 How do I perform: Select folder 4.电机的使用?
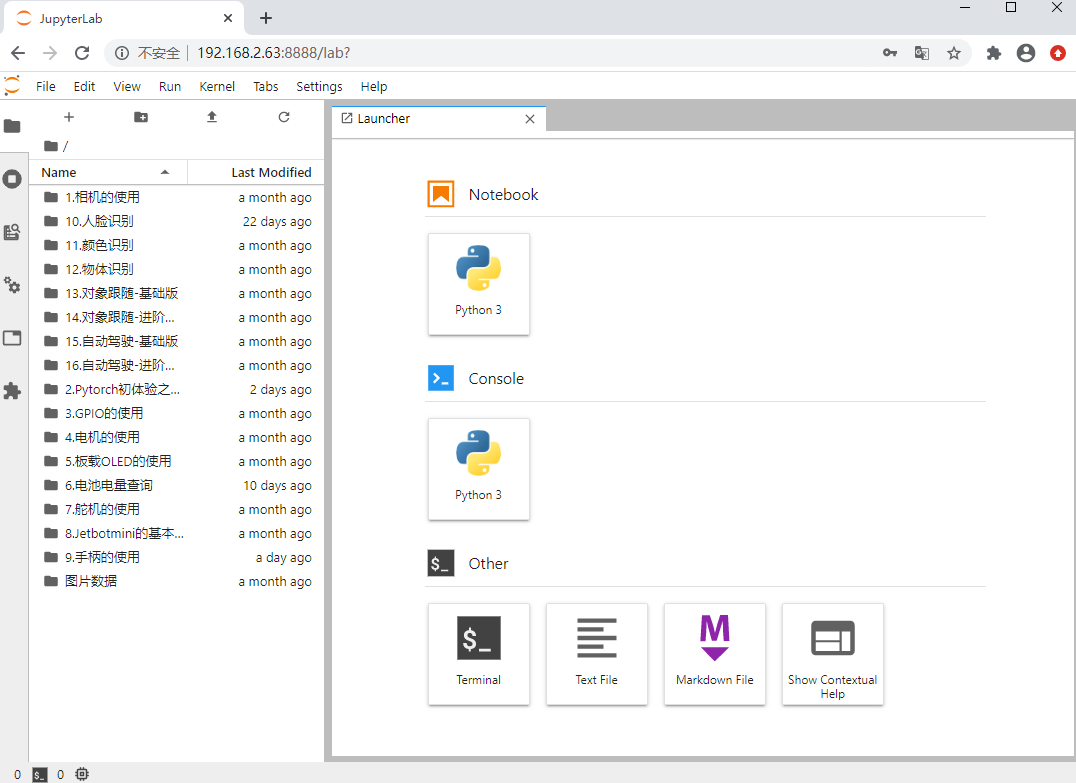click(177, 438)
